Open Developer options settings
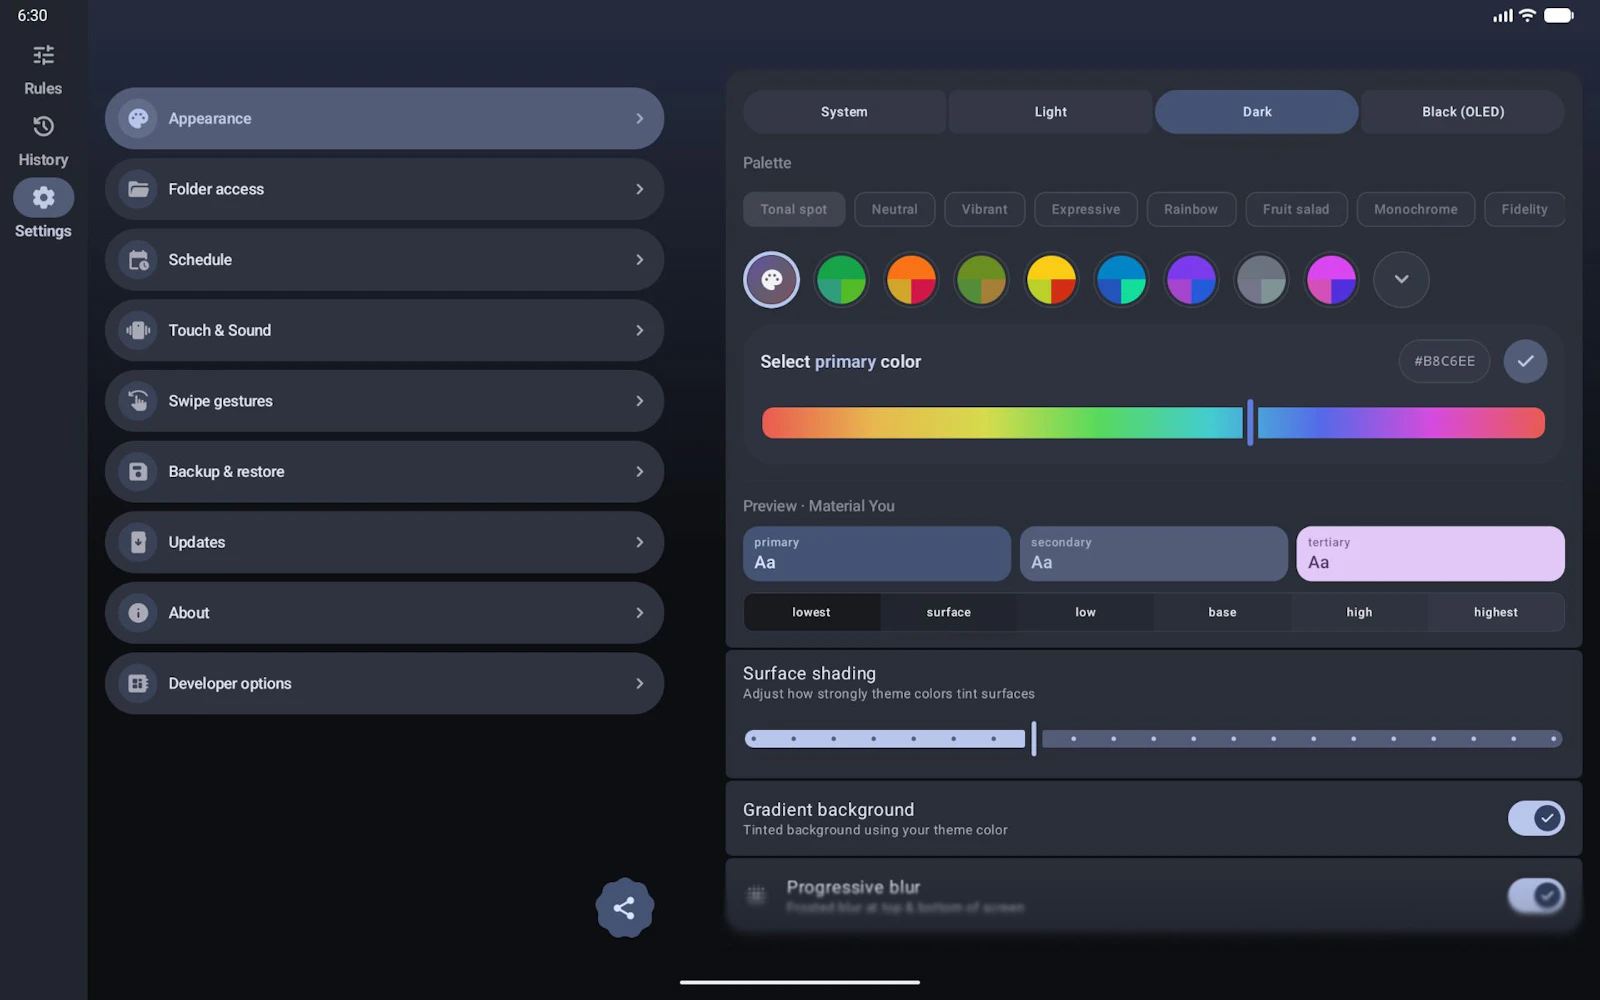 point(384,684)
